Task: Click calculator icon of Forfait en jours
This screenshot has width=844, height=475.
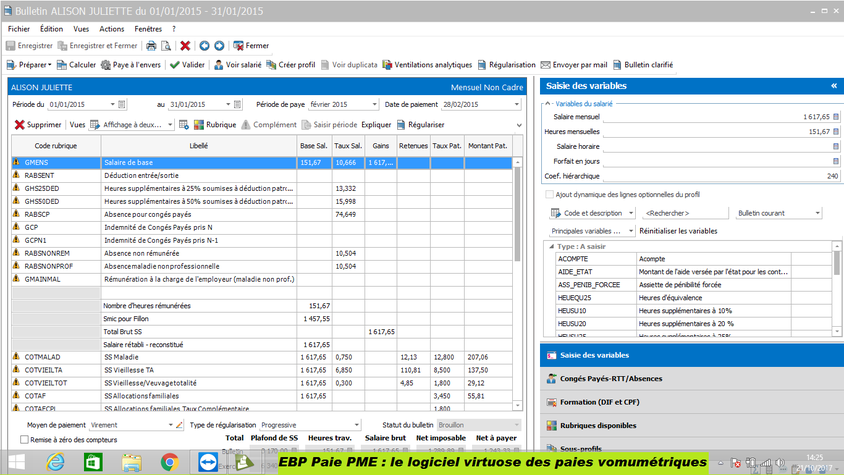Action: coord(836,161)
